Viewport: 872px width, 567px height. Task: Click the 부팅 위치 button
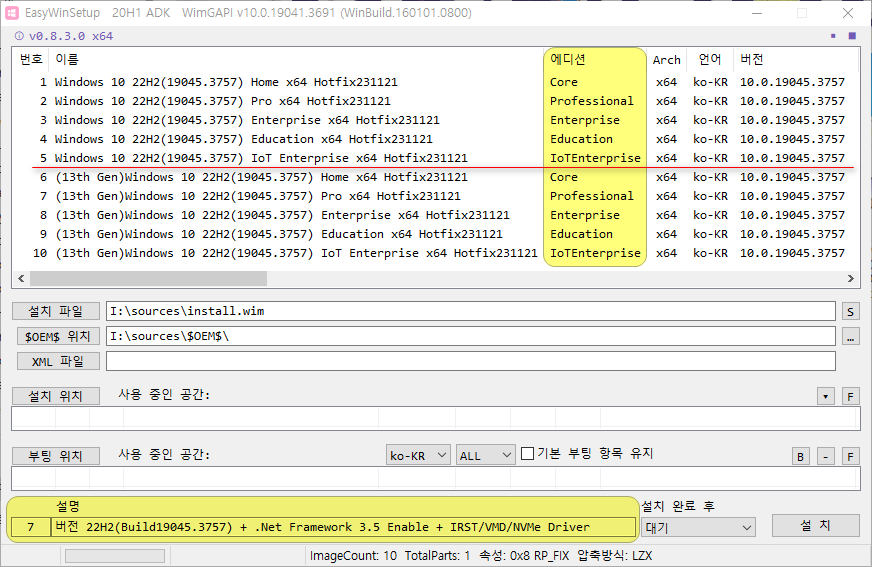pyautogui.click(x=56, y=456)
